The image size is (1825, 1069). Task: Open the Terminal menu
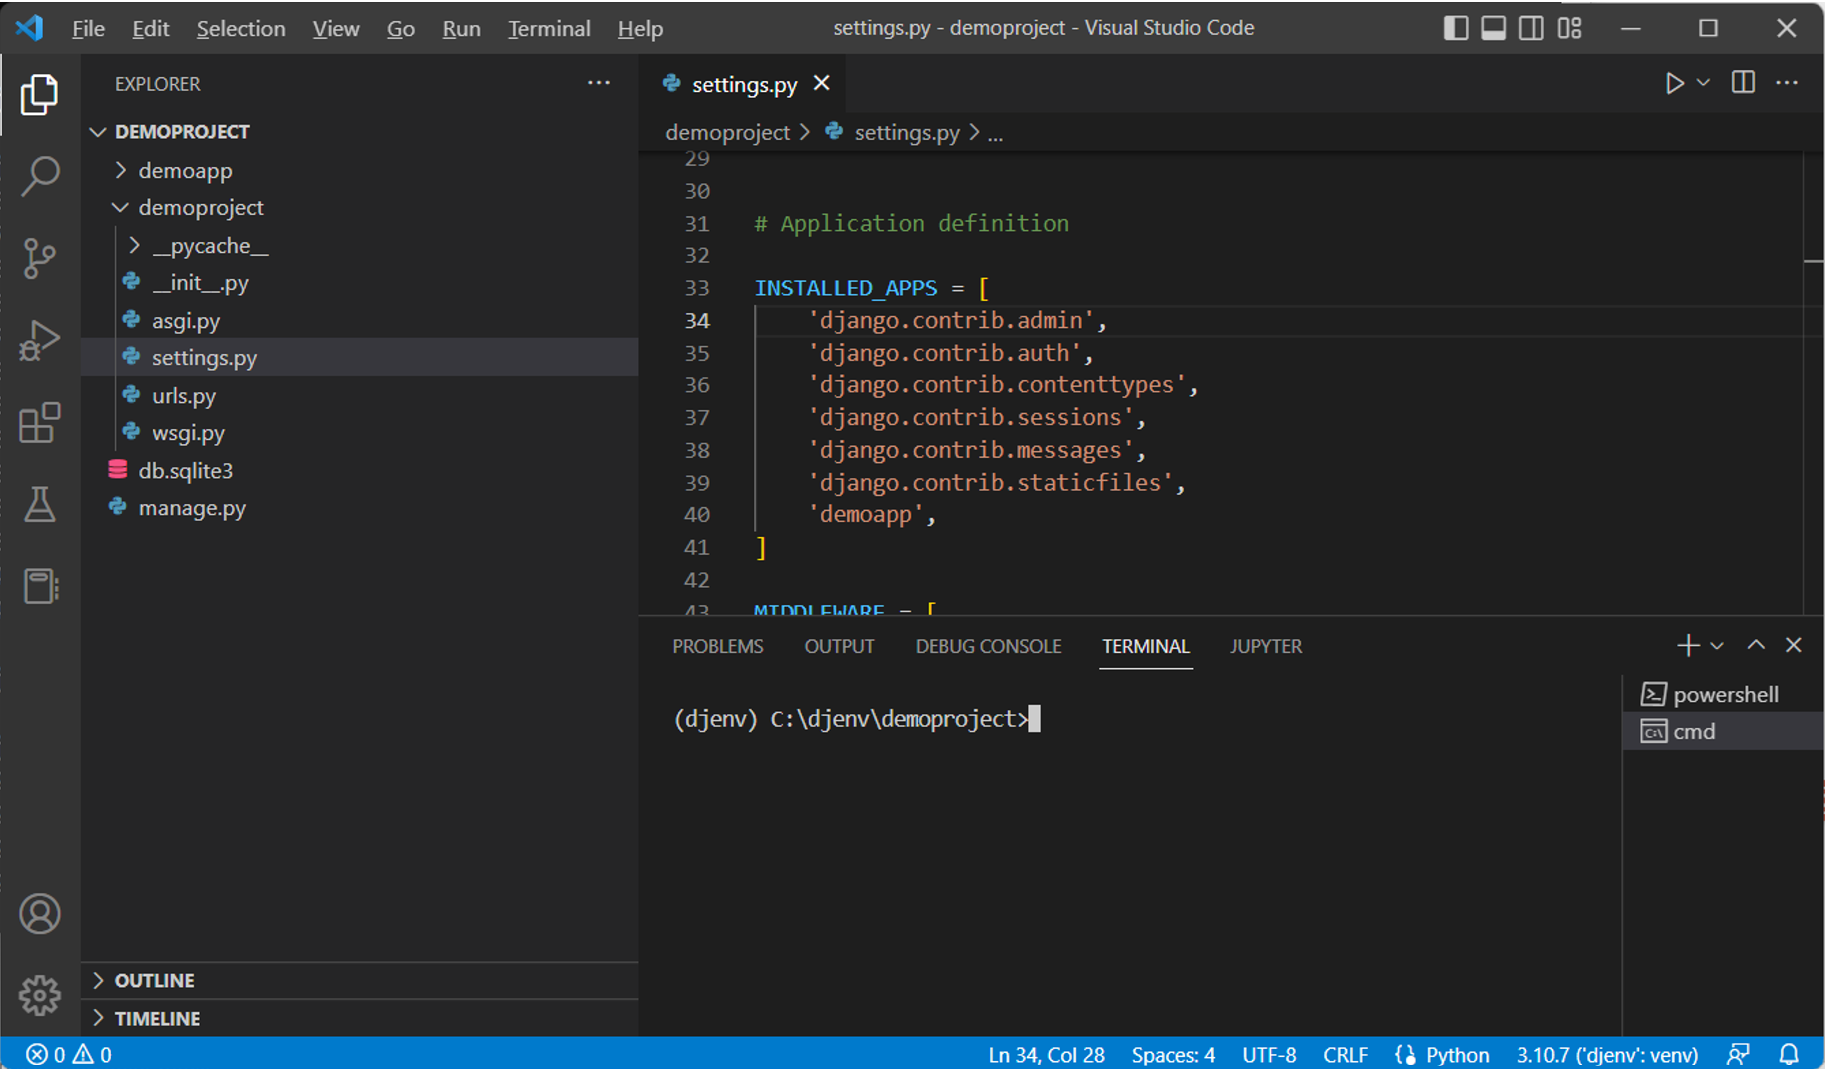coord(548,29)
